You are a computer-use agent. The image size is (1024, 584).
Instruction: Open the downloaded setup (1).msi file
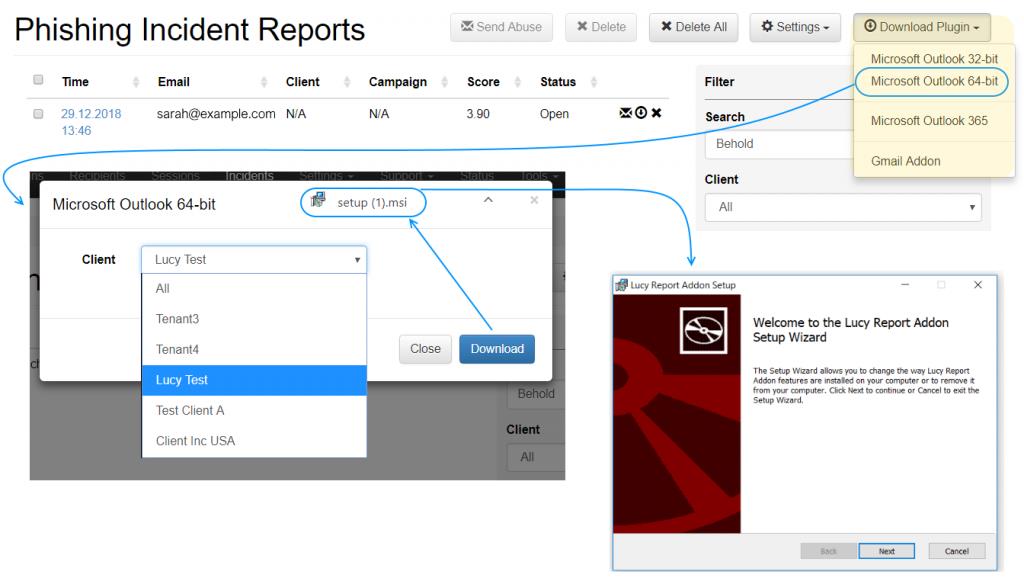click(363, 203)
